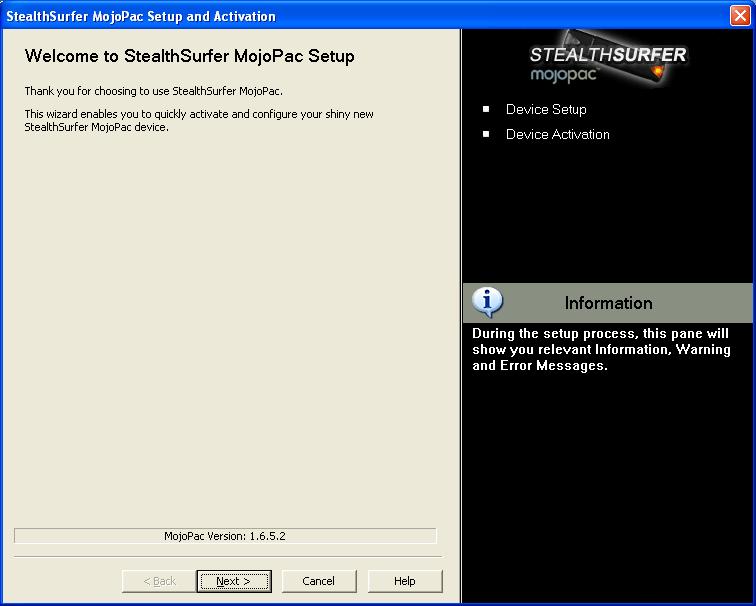Click the disabled Back button
The image size is (756, 606).
[x=160, y=581]
